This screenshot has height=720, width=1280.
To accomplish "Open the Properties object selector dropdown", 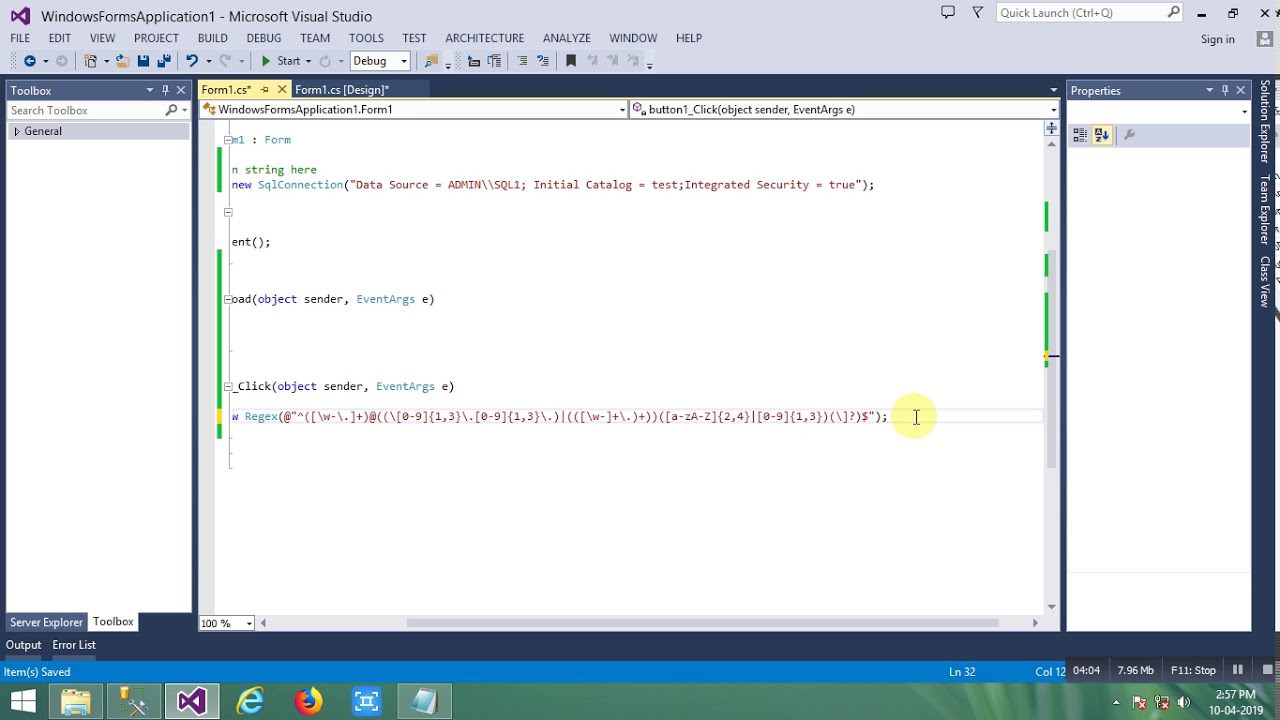I will coord(1244,111).
